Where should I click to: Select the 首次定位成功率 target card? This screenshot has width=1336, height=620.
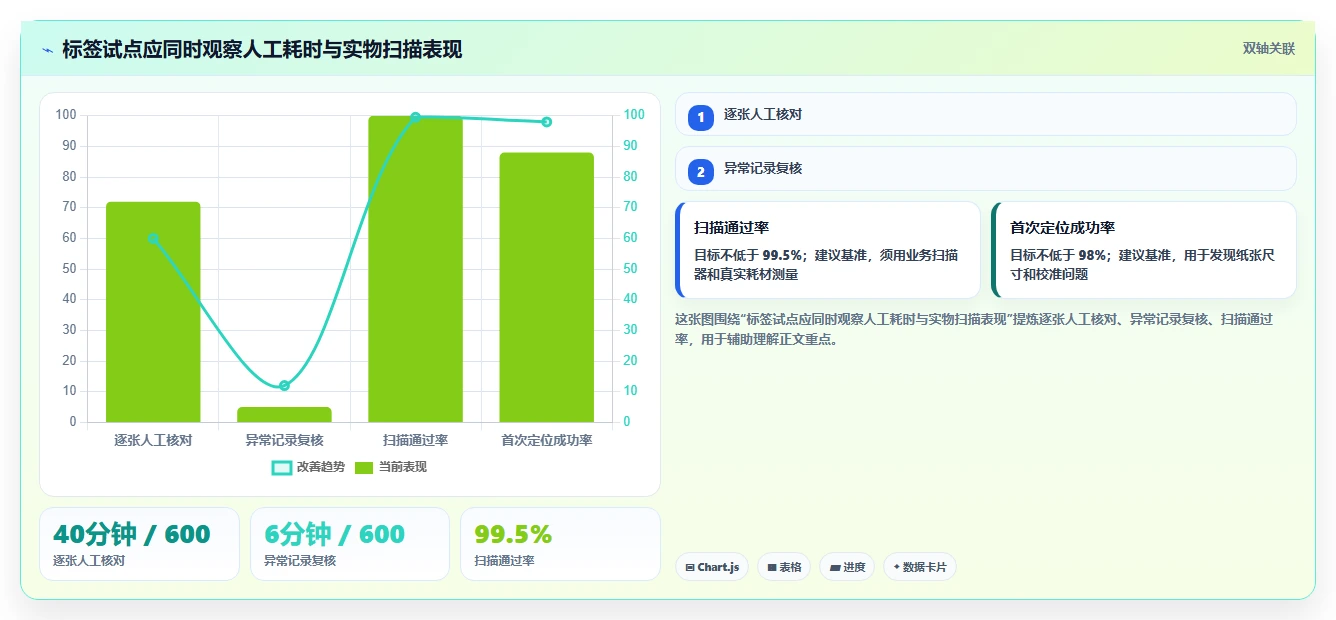tap(1144, 250)
